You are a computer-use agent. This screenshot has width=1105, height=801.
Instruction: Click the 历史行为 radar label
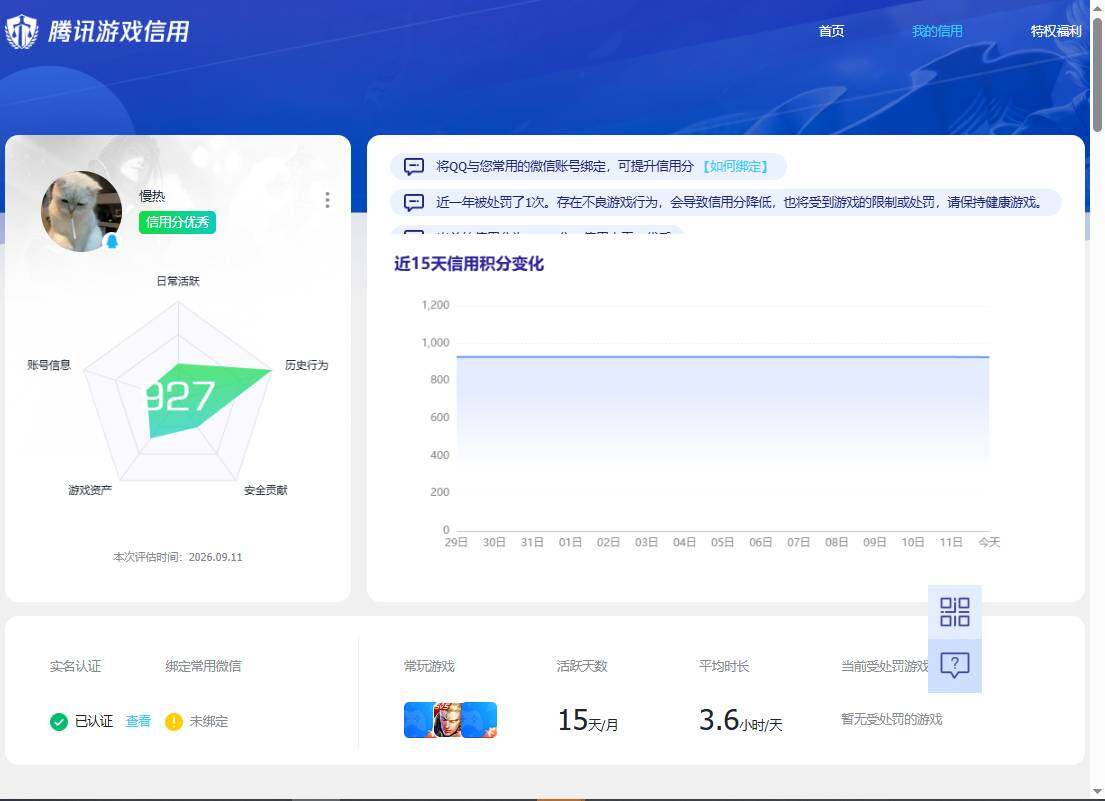point(307,365)
